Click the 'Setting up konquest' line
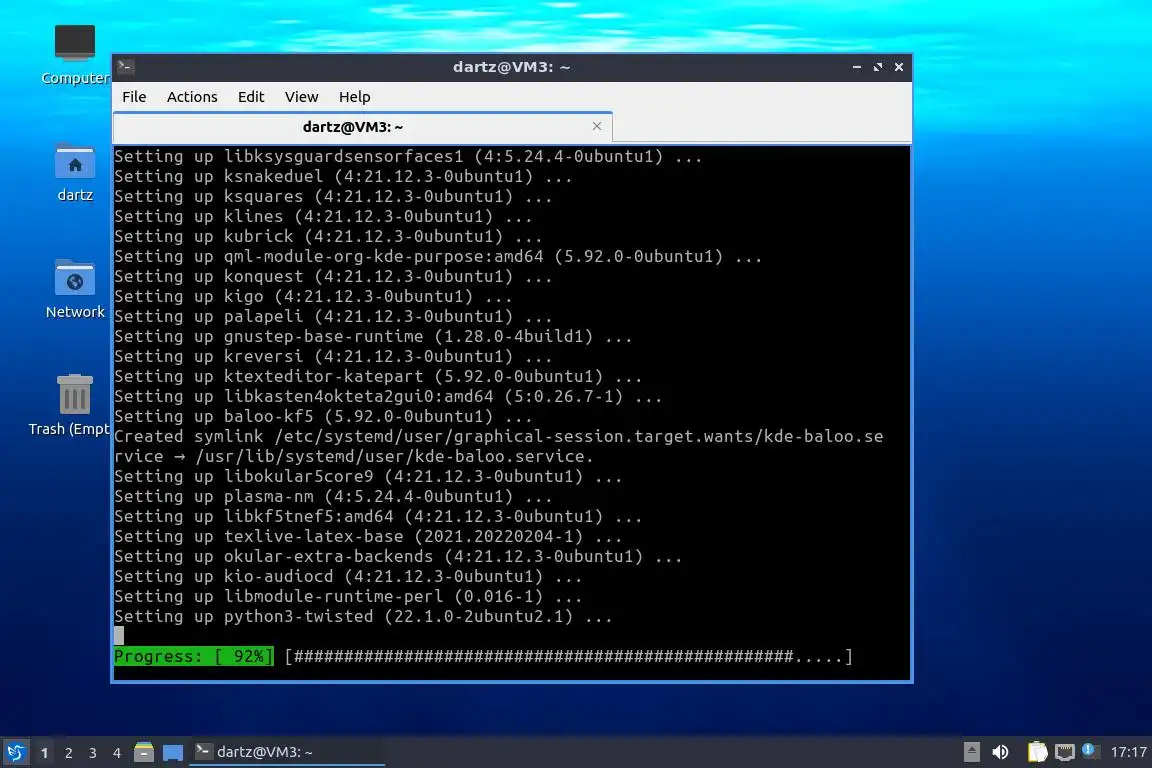Viewport: 1152px width, 768px height. pos(333,276)
